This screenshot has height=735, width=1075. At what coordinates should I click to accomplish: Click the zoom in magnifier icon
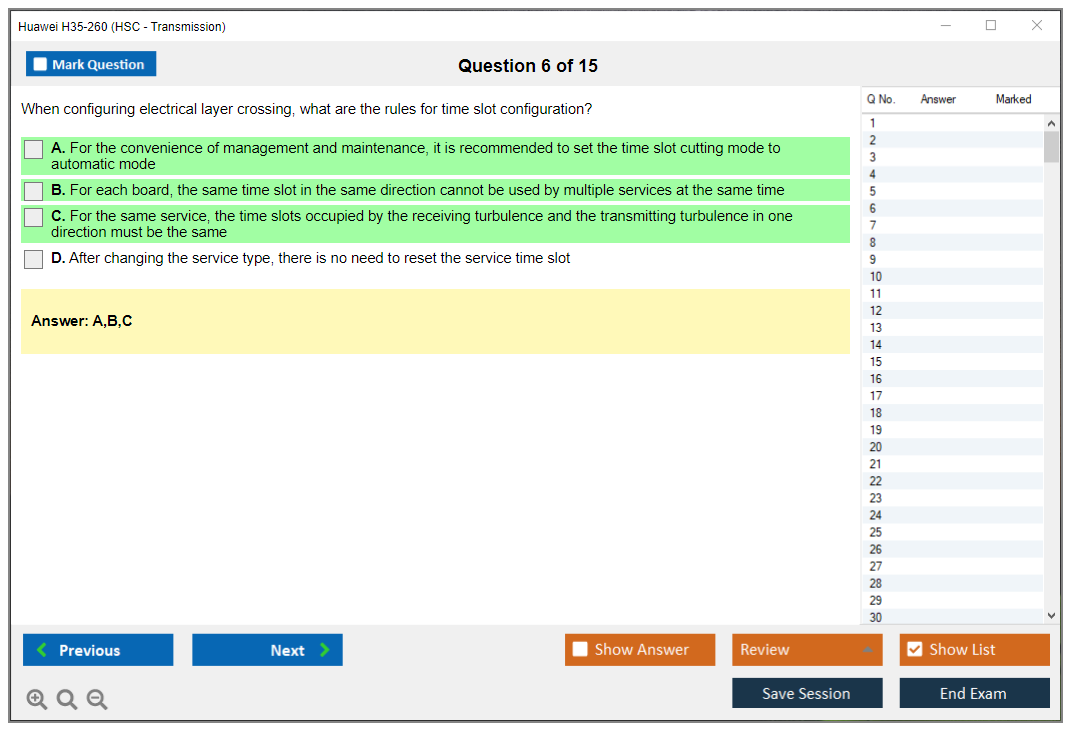[37, 700]
